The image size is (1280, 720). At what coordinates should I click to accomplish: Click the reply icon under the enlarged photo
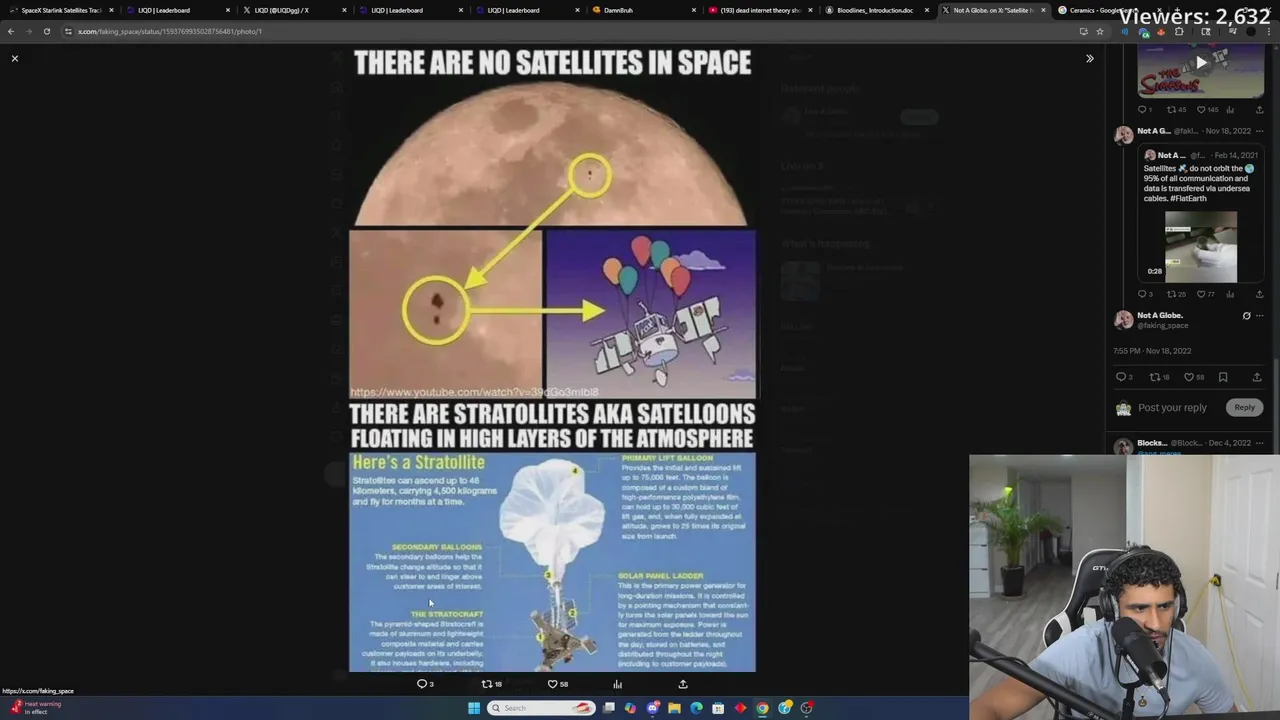coord(422,684)
